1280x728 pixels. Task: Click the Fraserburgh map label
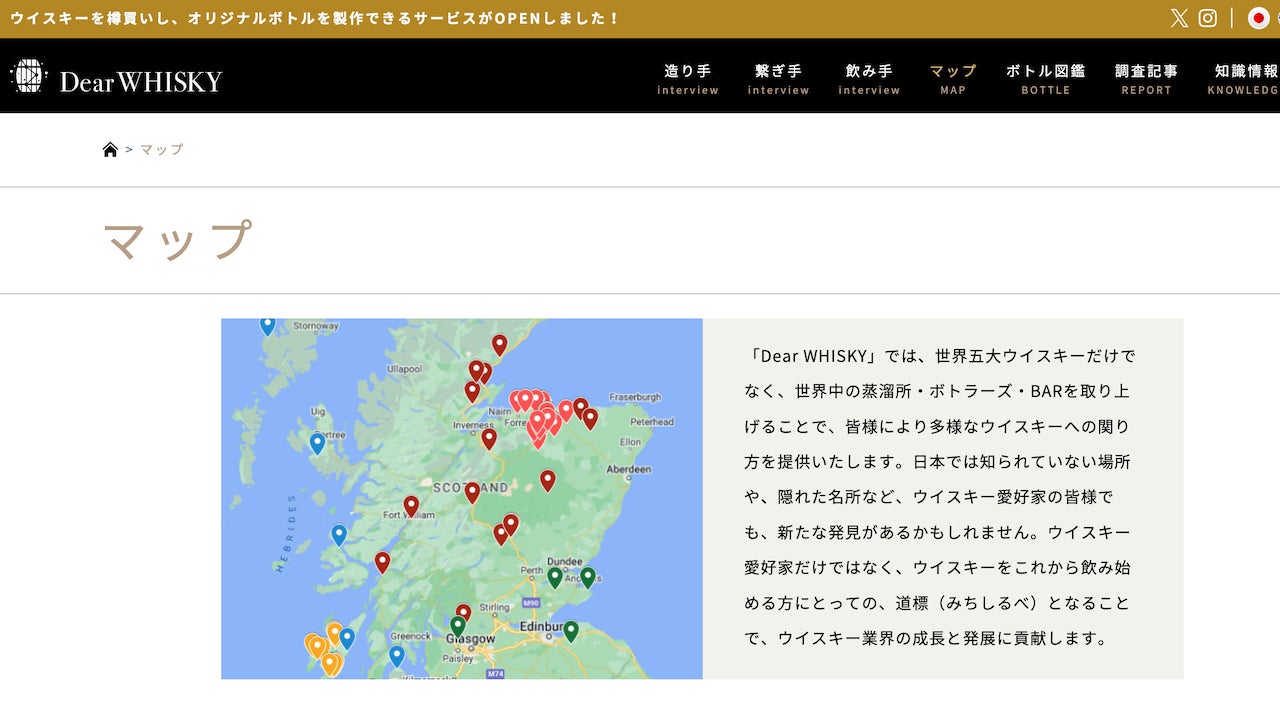(x=635, y=397)
